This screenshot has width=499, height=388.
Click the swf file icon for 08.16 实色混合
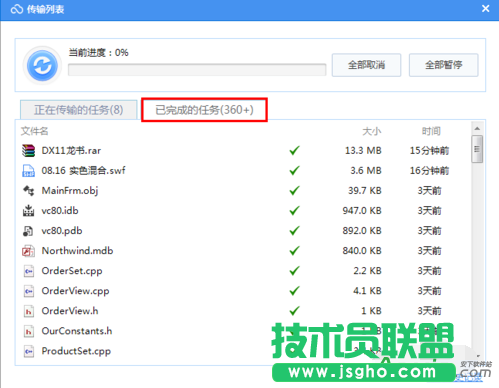(x=28, y=171)
